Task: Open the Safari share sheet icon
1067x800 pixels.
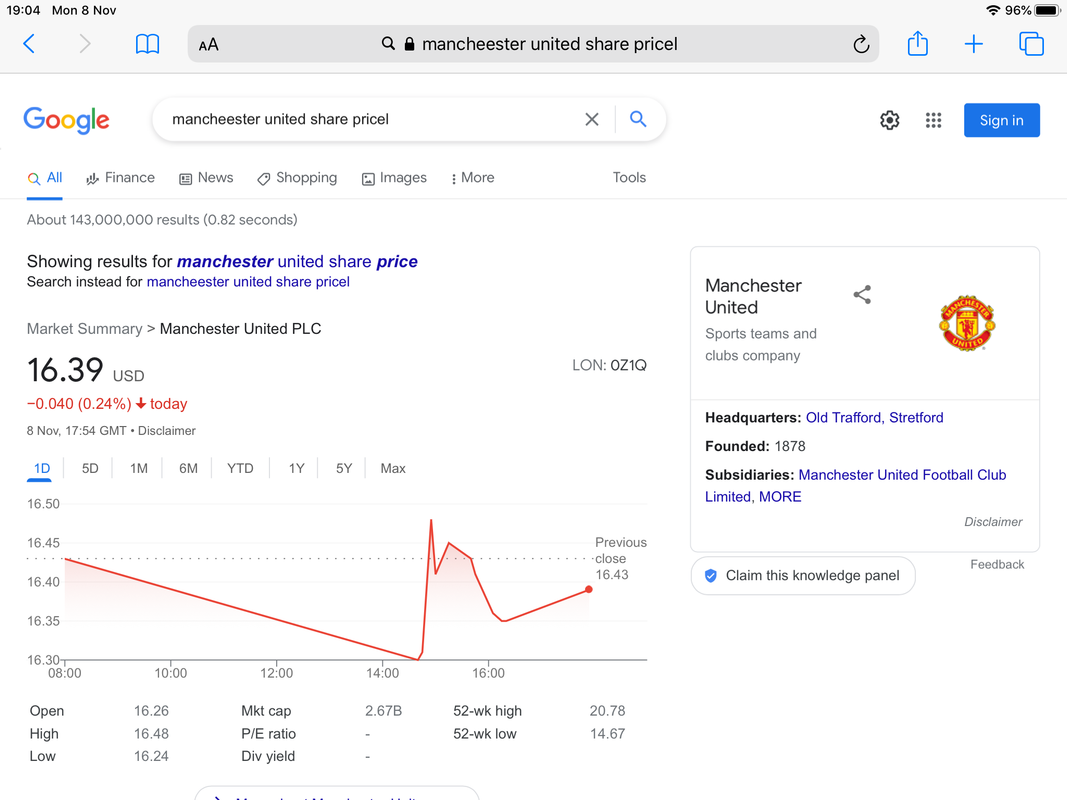Action: tap(917, 44)
